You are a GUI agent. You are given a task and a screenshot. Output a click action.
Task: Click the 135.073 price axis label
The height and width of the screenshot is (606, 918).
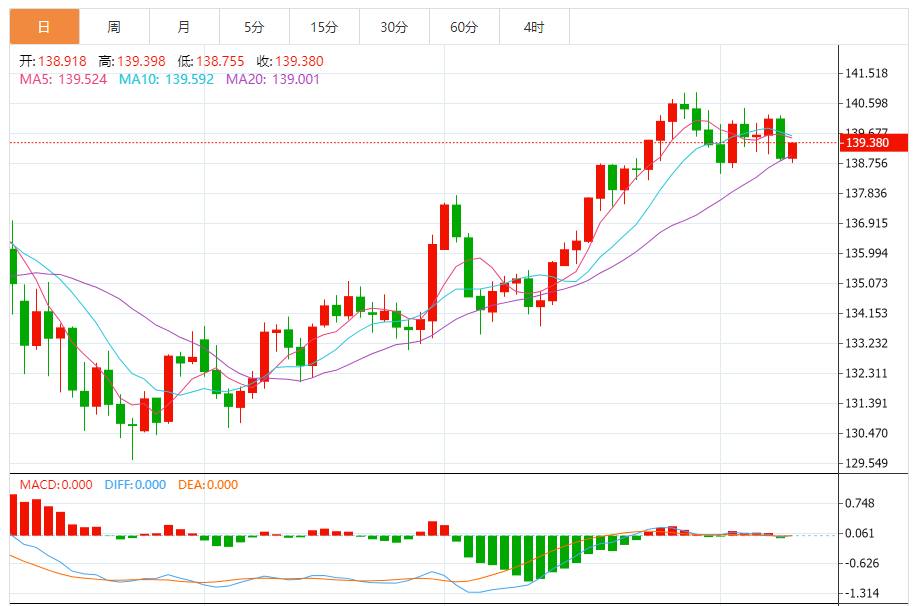point(866,283)
